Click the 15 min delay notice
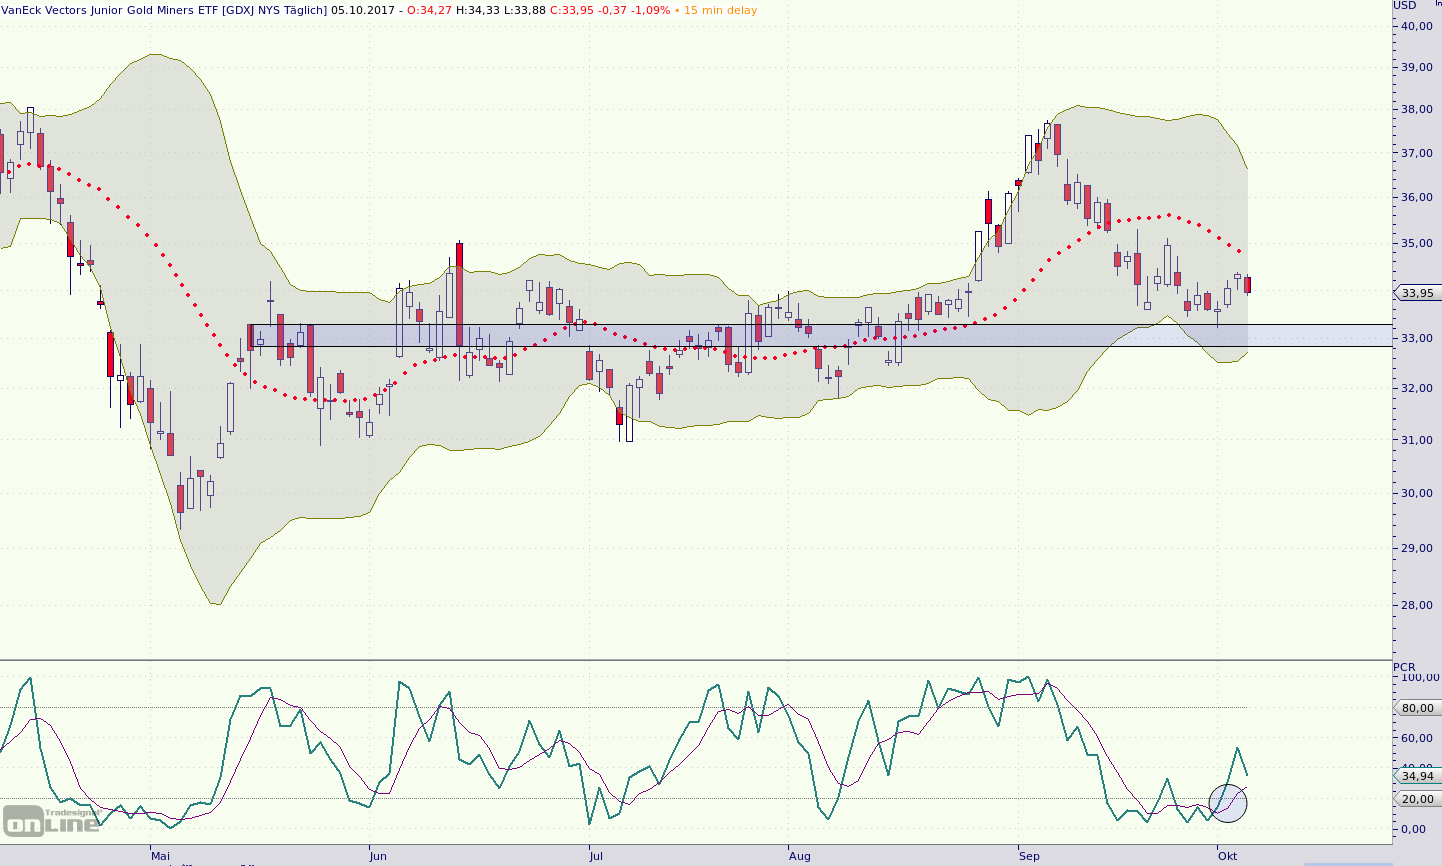The image size is (1442, 866). [721, 10]
